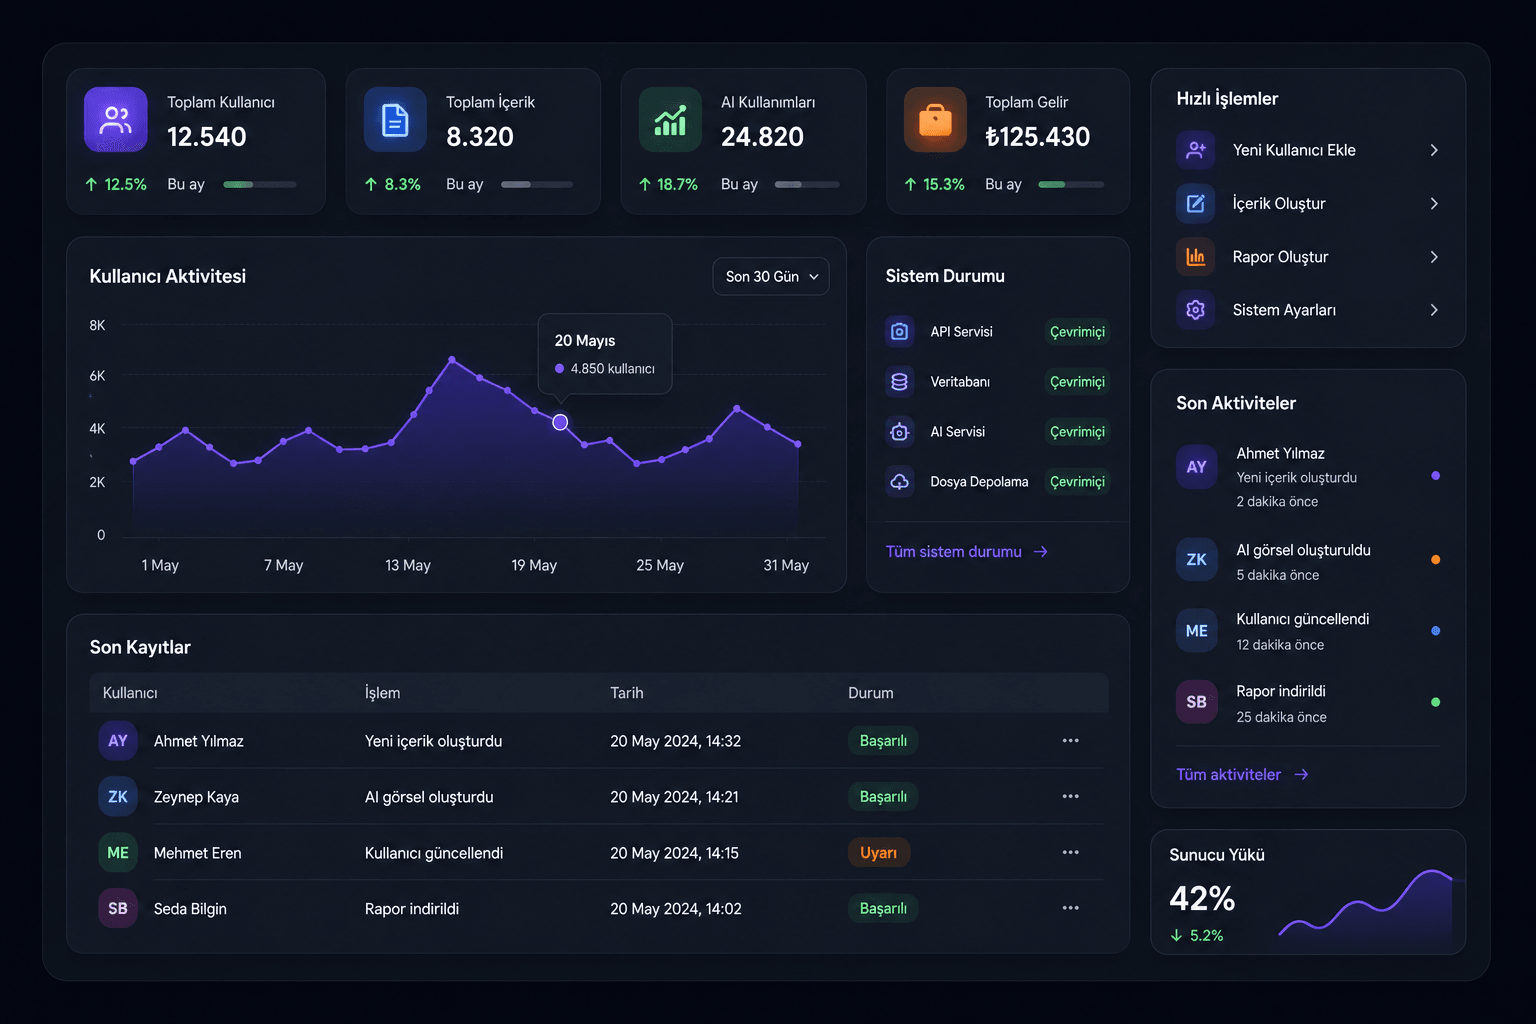Viewport: 1536px width, 1024px height.
Task: Click Durum column header
Action: point(871,693)
